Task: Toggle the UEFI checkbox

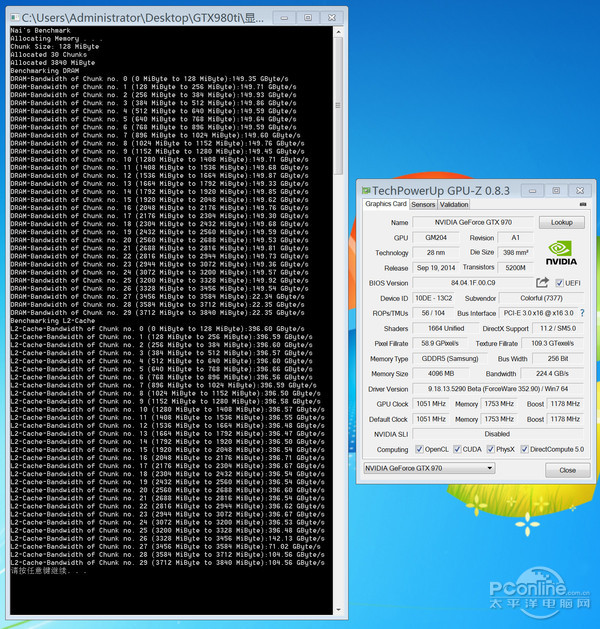Action: coord(559,283)
